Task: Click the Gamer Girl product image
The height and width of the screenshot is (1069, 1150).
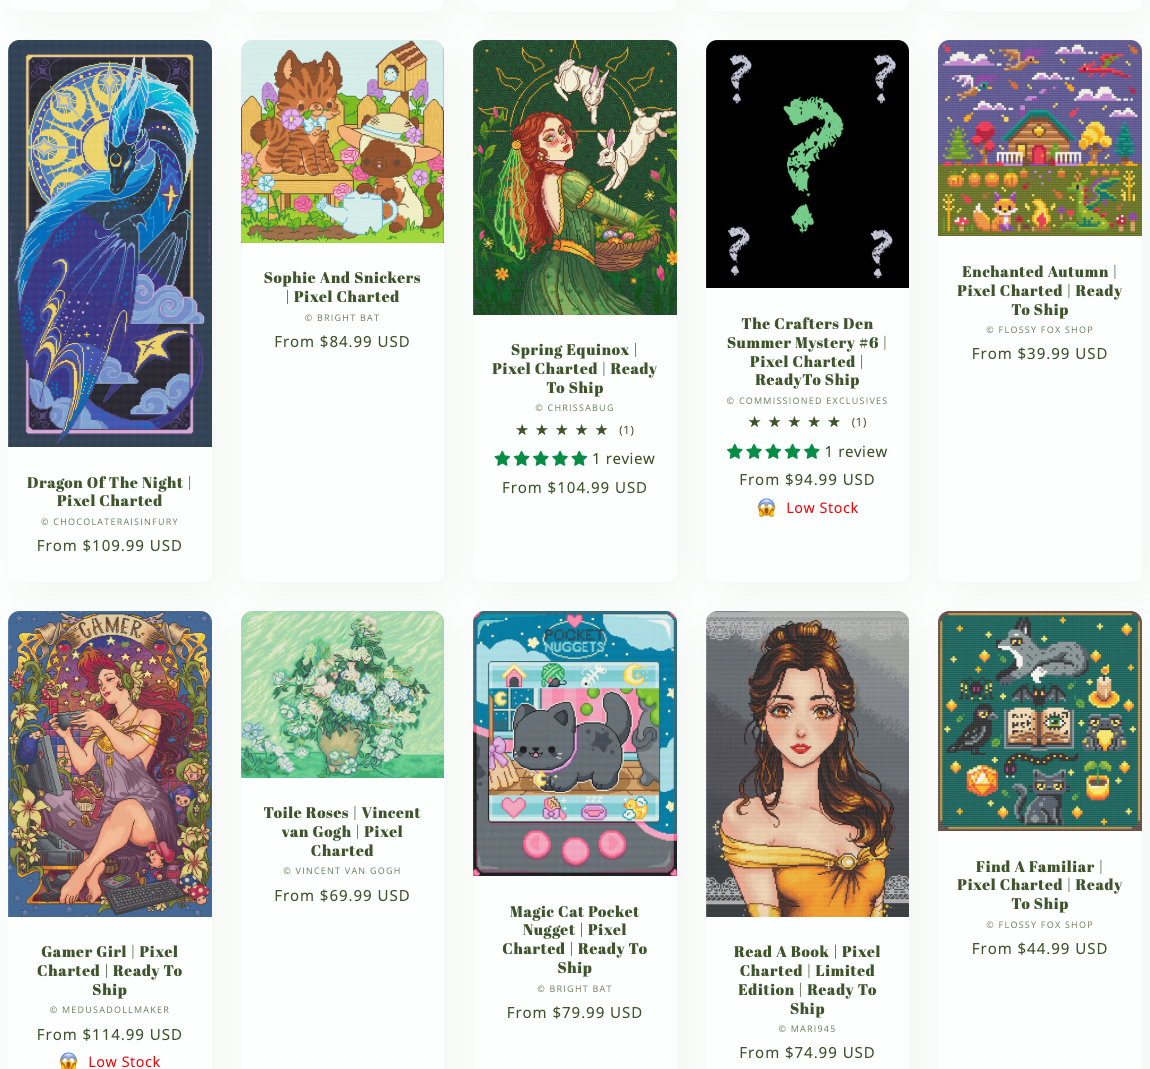Action: point(110,764)
